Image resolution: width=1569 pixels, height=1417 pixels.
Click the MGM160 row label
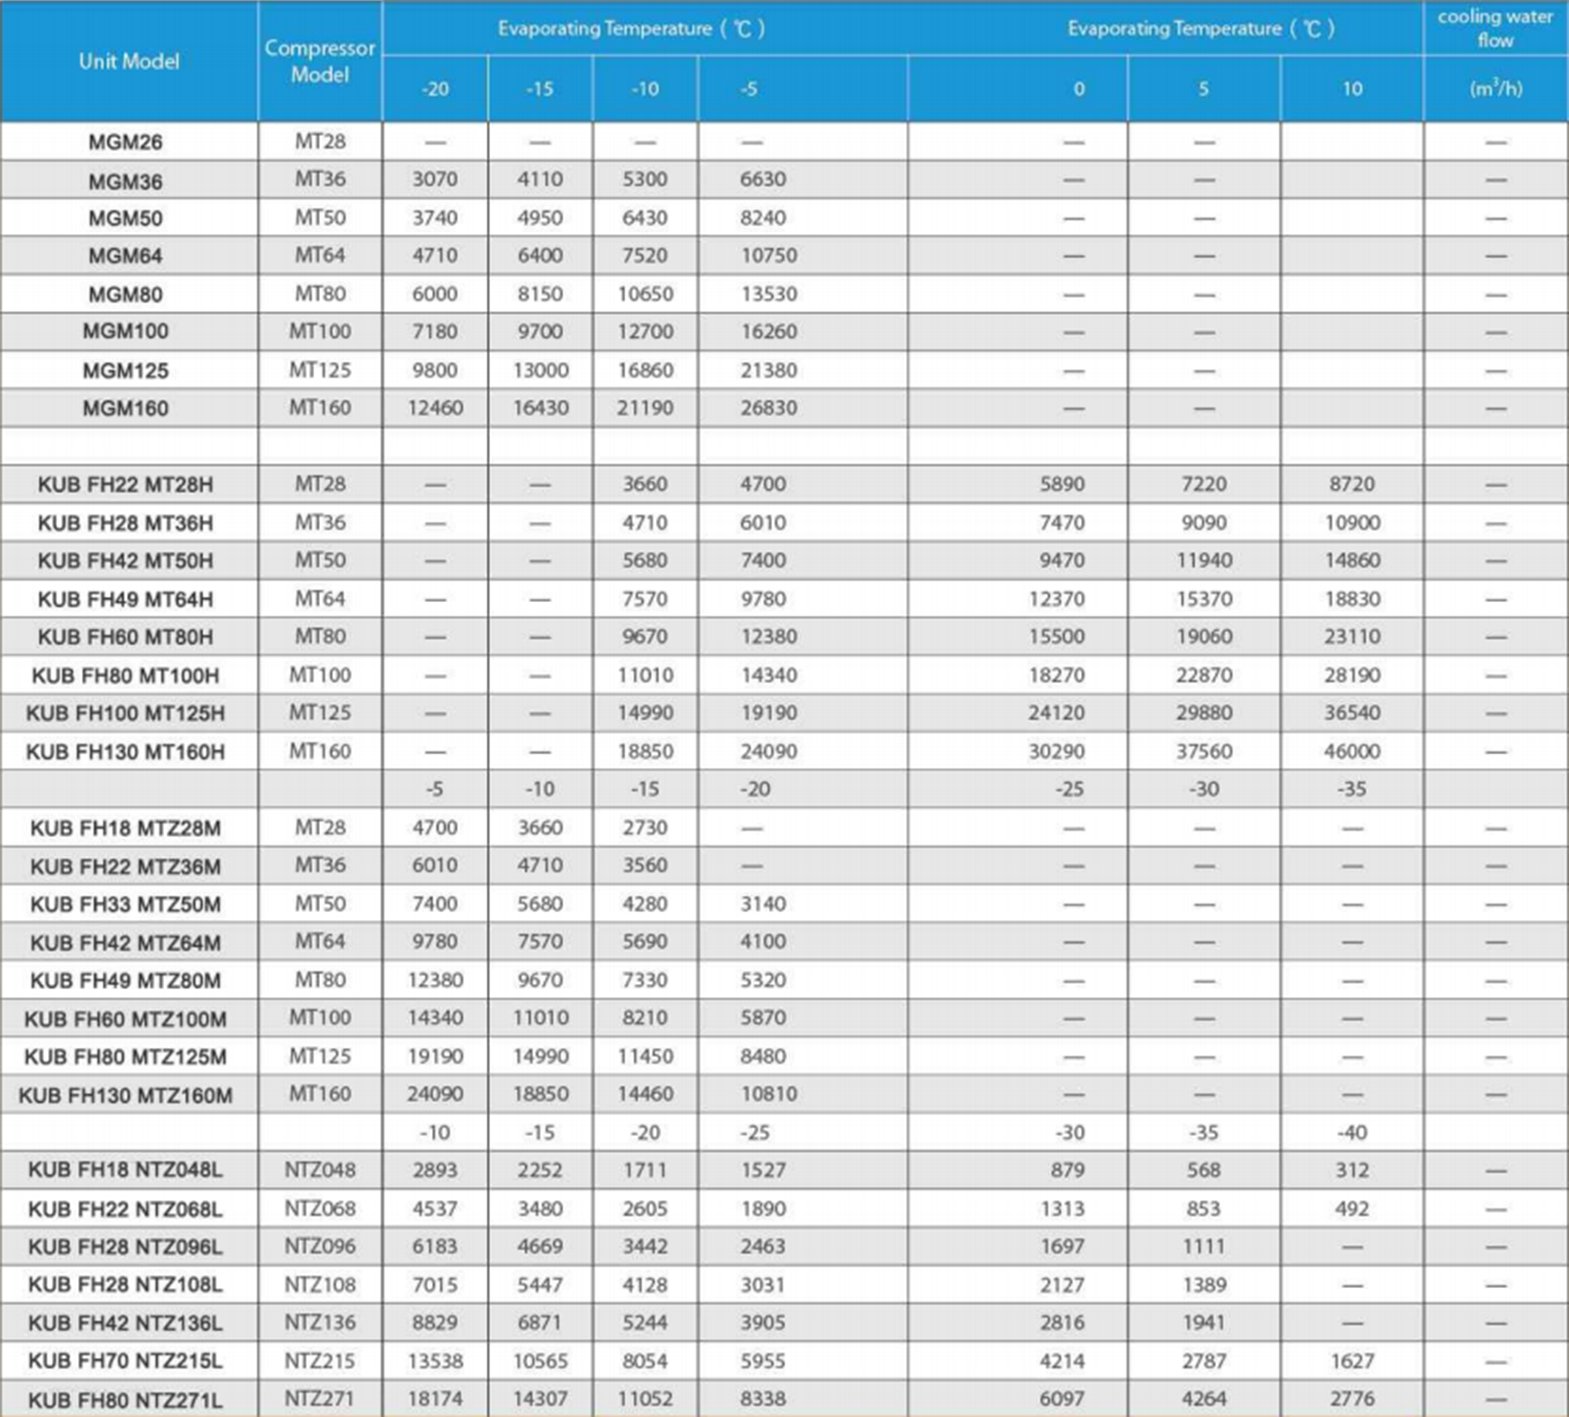(x=126, y=408)
